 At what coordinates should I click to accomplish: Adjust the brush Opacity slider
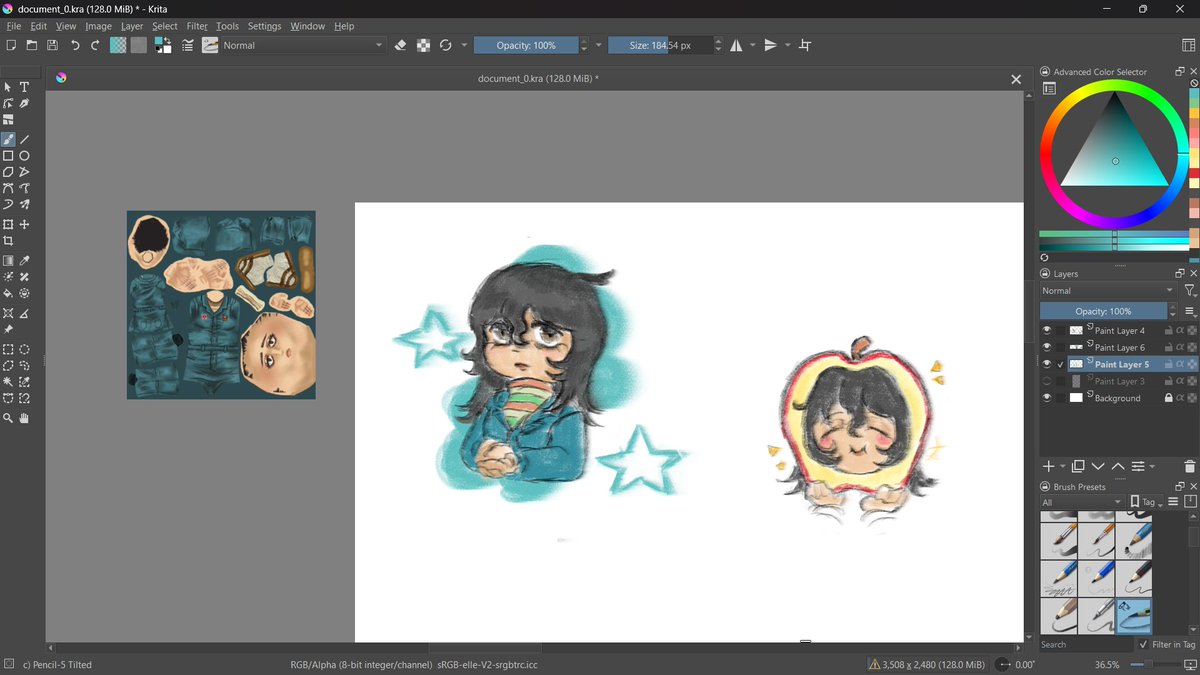point(526,45)
